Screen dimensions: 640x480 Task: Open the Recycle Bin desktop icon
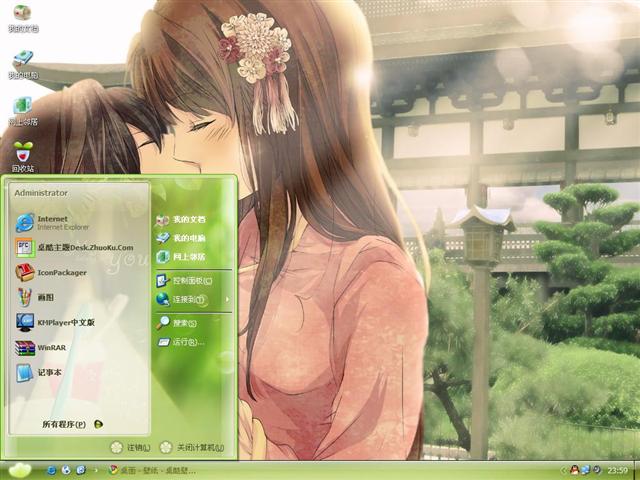tap(22, 157)
